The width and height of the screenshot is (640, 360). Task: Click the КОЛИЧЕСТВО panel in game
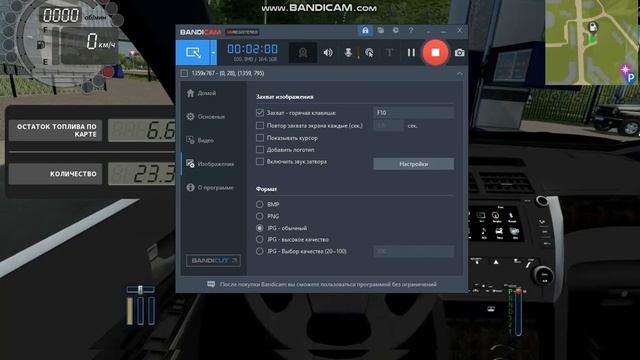point(56,174)
